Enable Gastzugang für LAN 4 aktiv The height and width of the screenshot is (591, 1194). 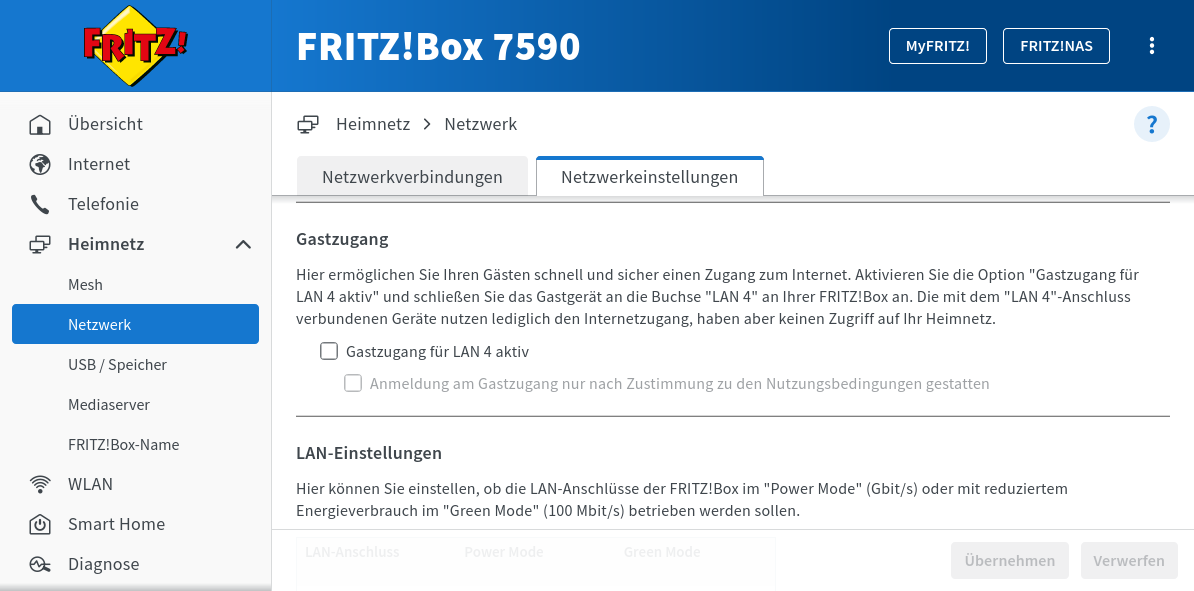point(329,351)
